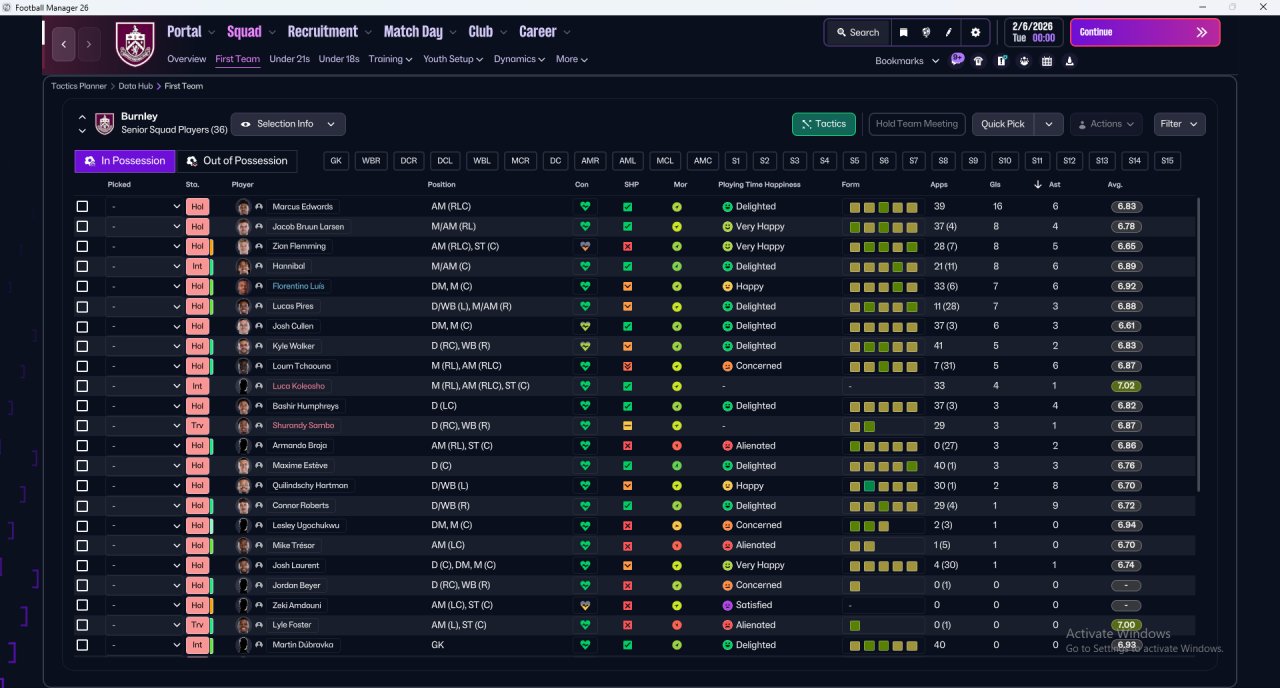
Task: Open the settings gear icon
Action: click(976, 32)
